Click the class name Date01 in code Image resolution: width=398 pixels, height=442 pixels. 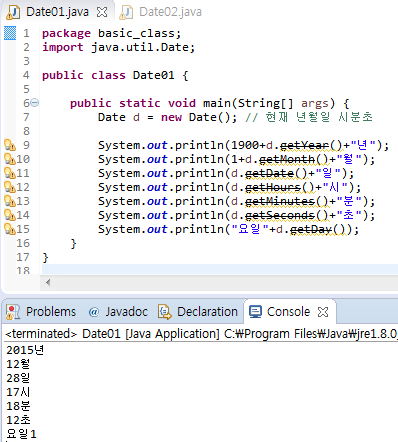click(x=153, y=75)
